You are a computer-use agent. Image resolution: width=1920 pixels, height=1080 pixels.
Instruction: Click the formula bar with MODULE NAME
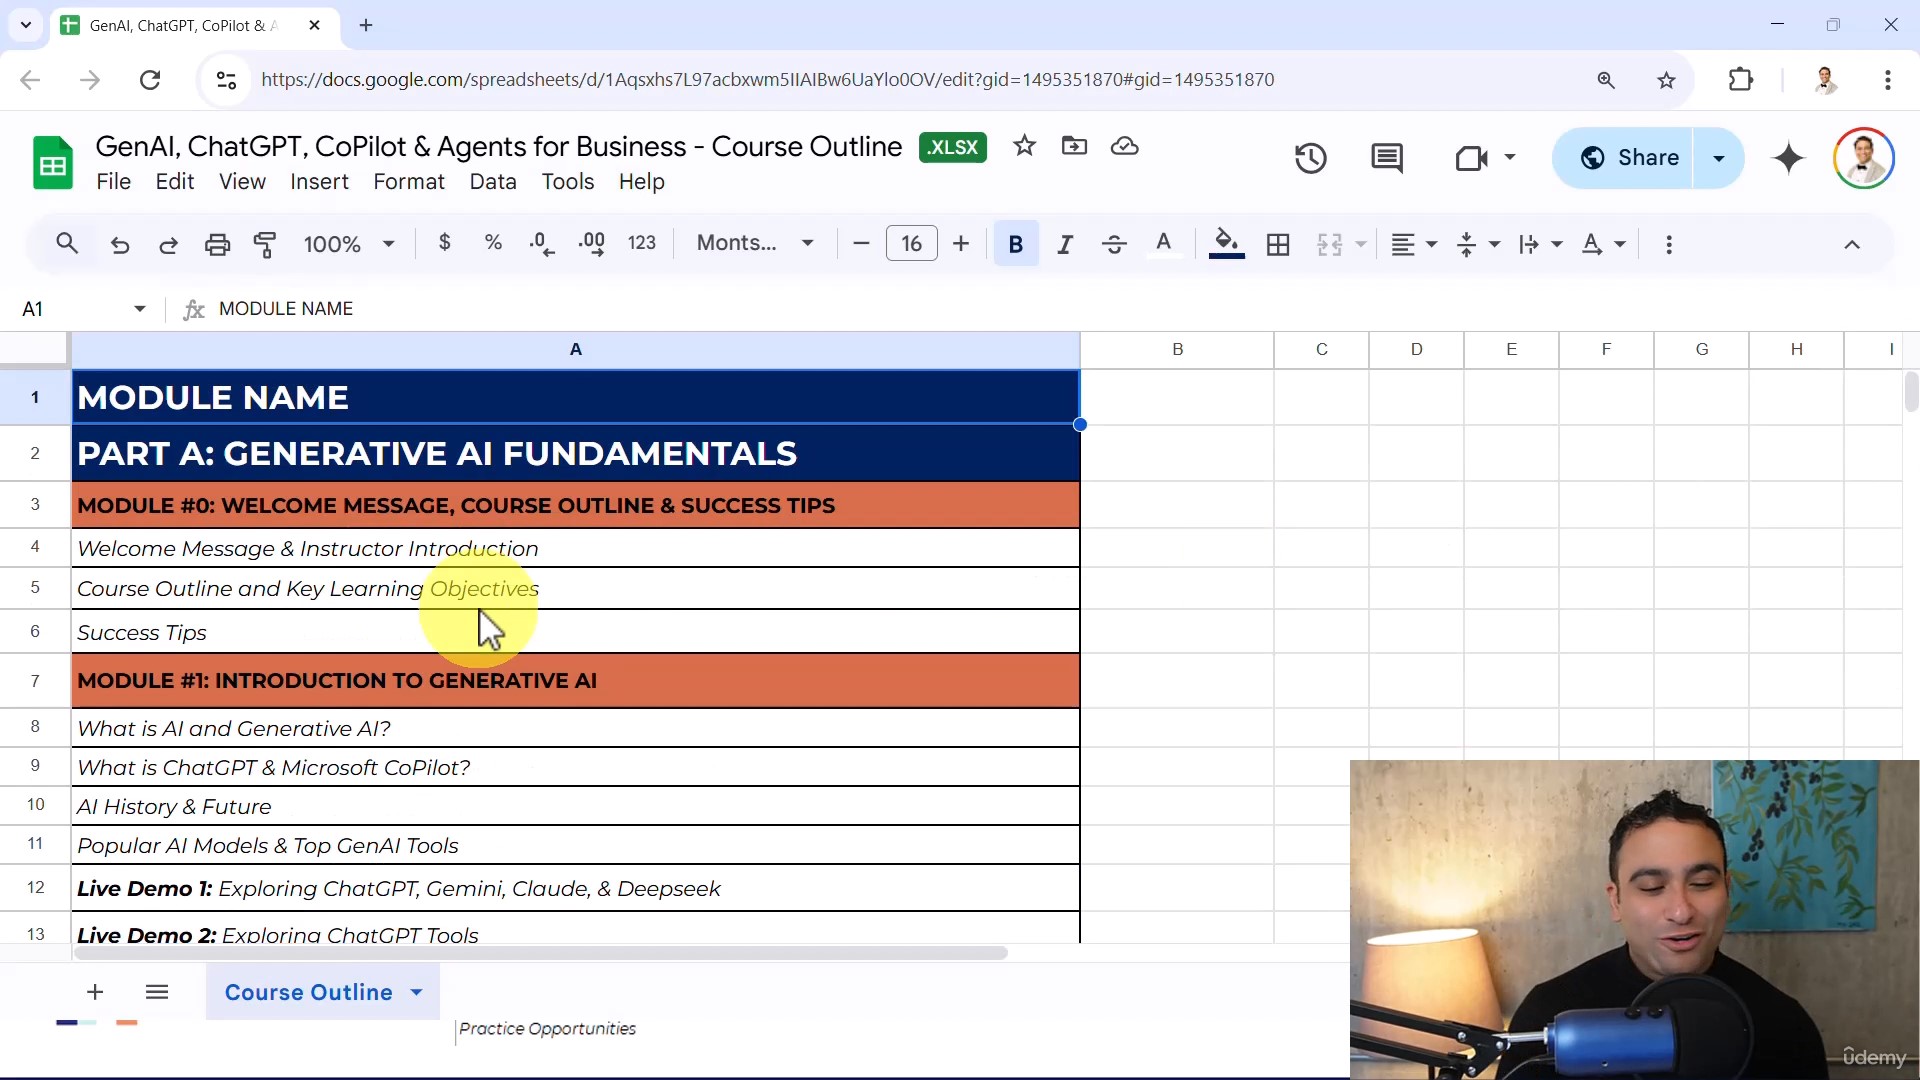tap(1060, 309)
